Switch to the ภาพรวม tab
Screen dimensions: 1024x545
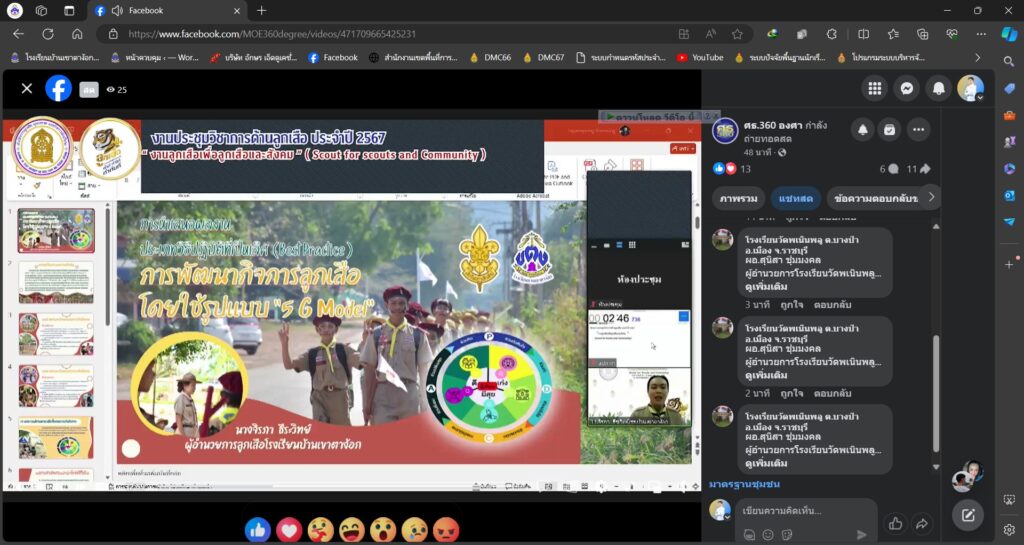coord(739,198)
